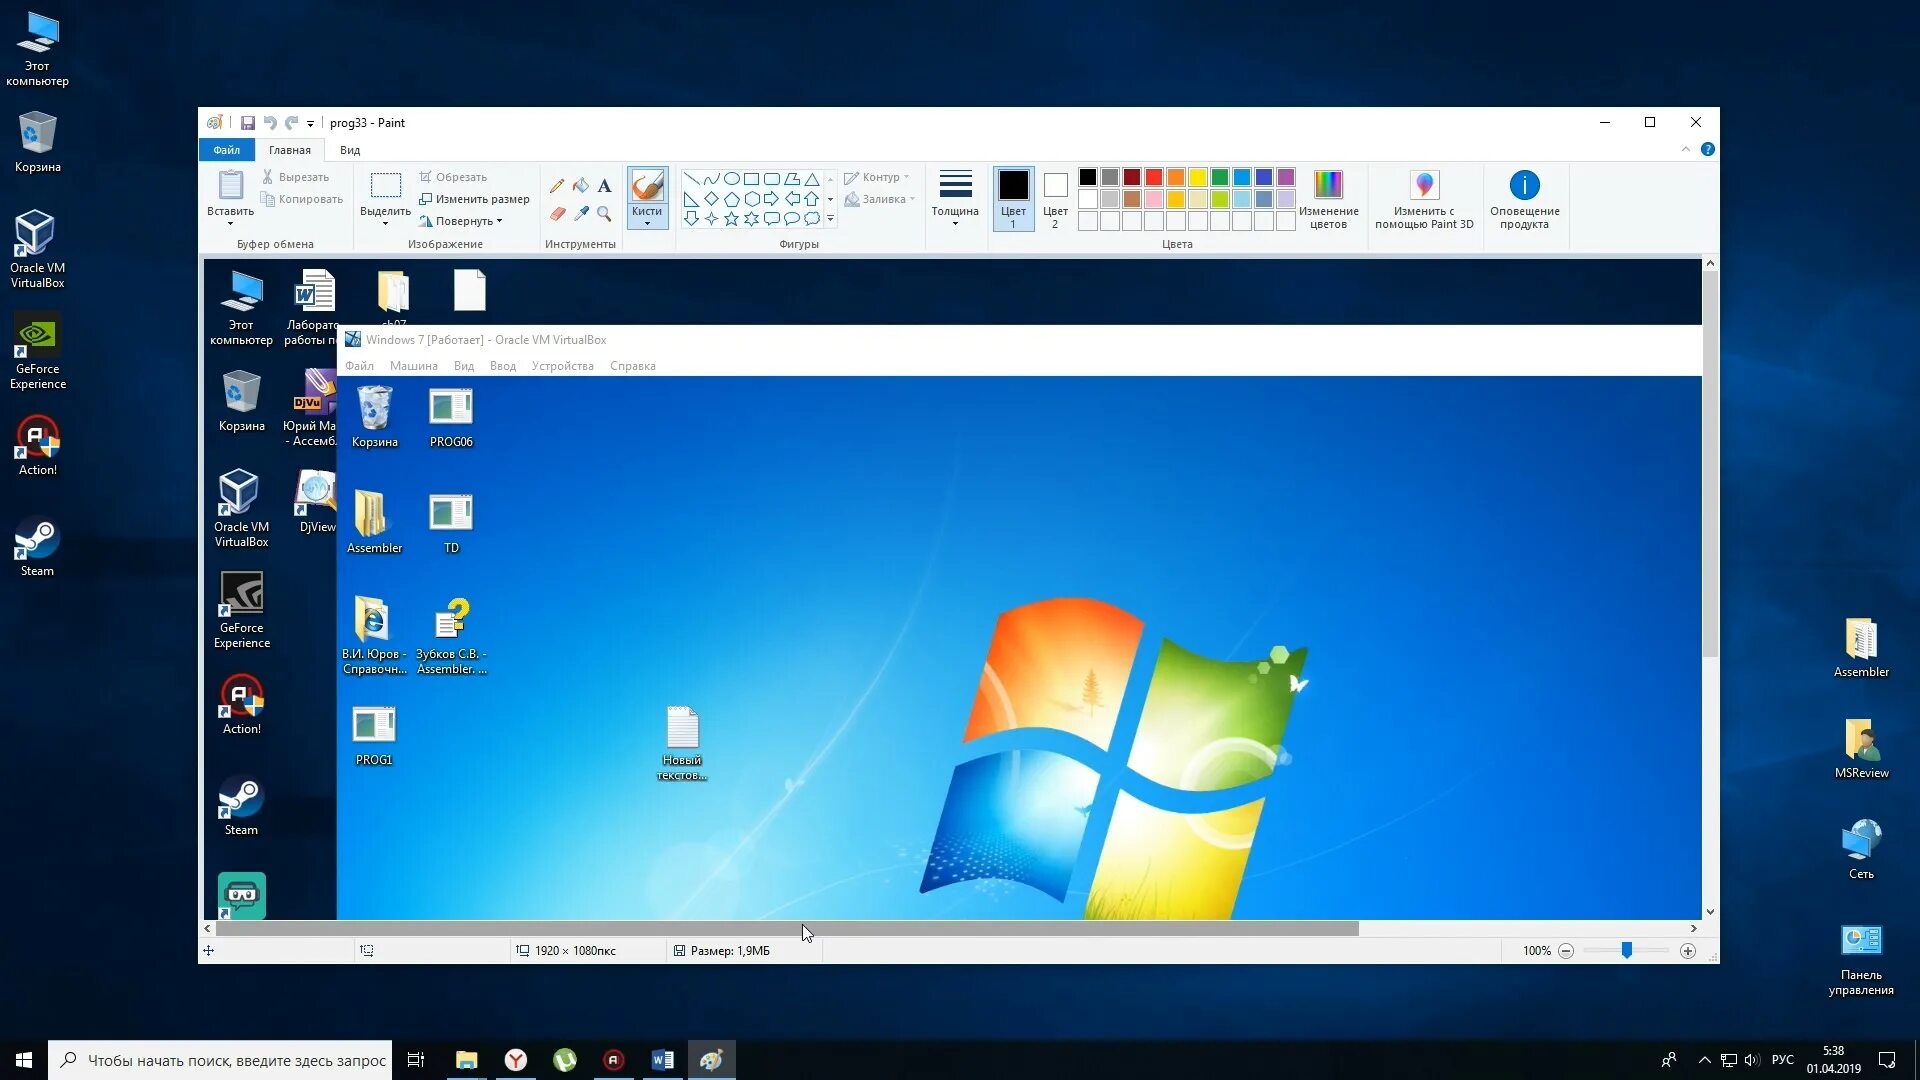Switch to the Вид ribbon tab
The image size is (1920, 1080).
coord(350,150)
